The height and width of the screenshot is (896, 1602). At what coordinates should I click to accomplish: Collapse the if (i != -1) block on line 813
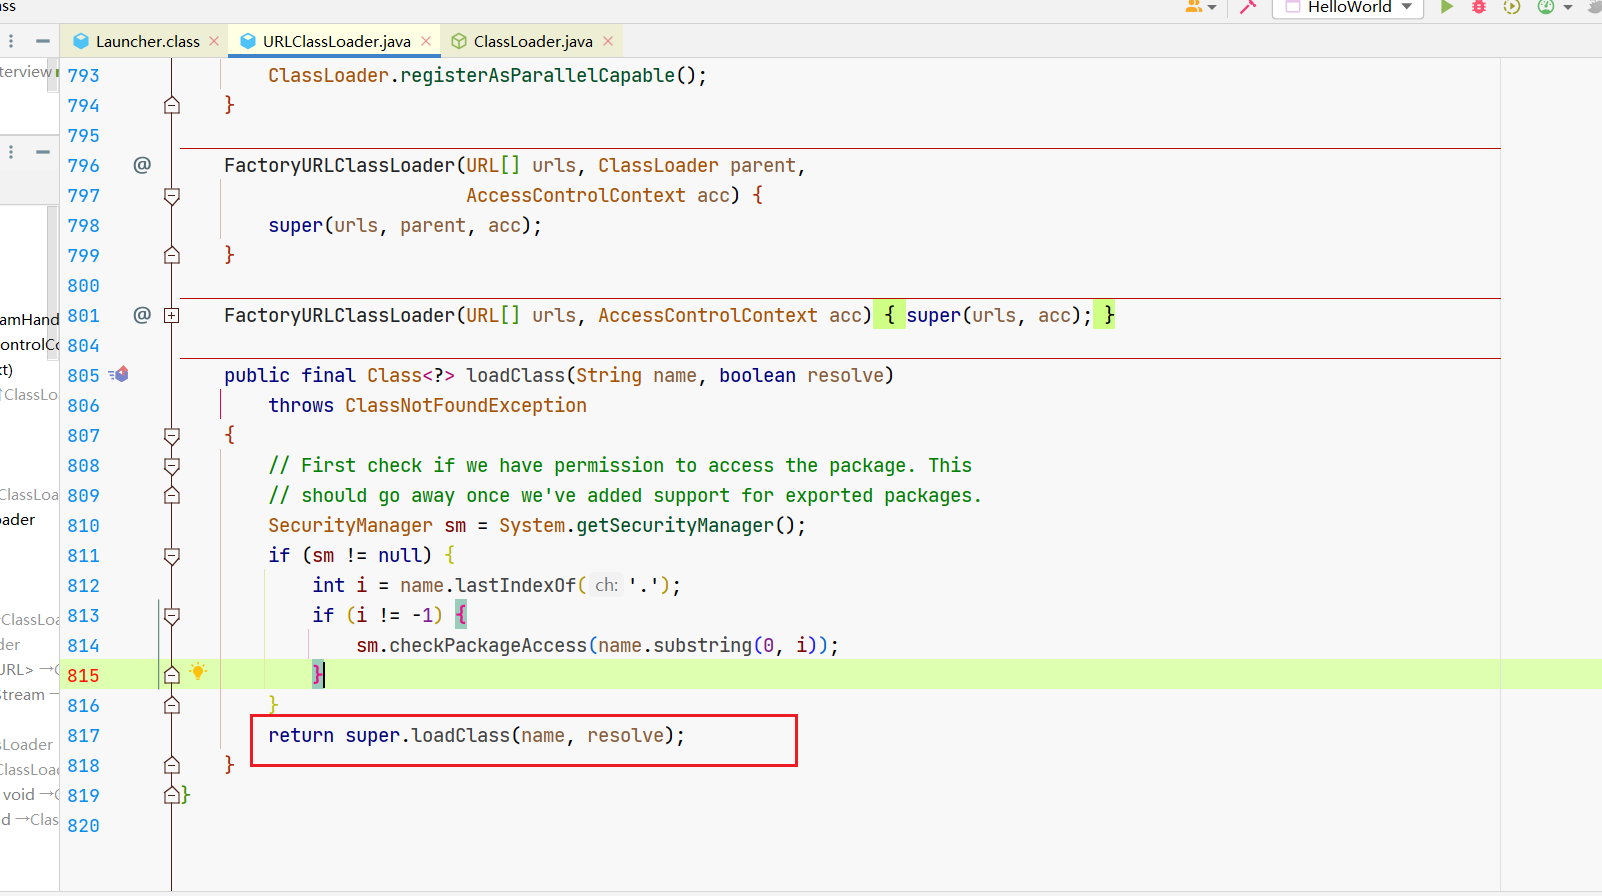coord(172,616)
